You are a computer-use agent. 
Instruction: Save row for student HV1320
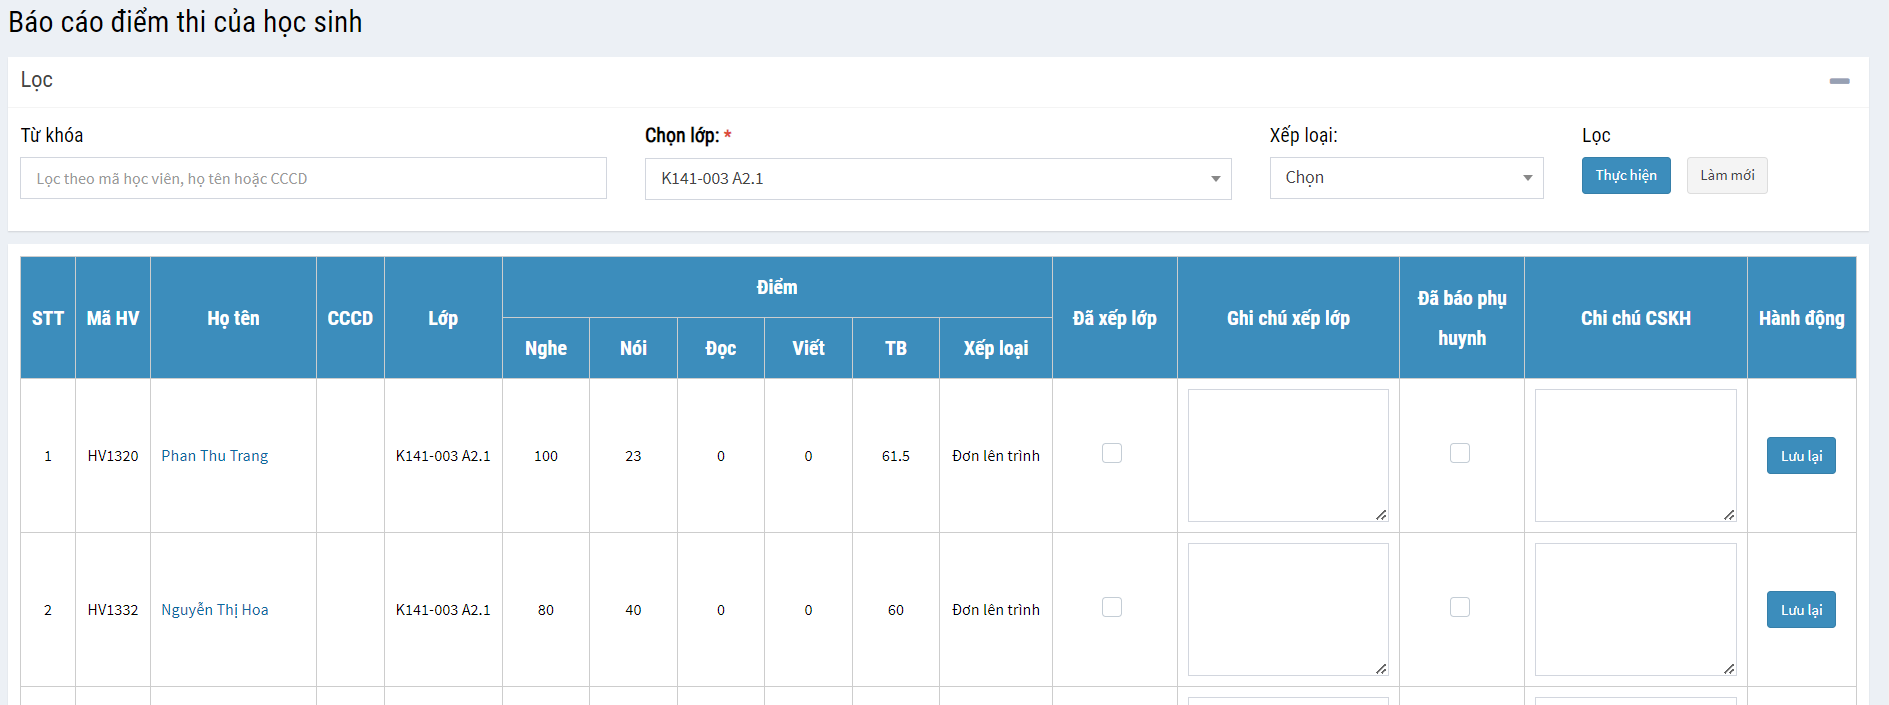click(1800, 456)
